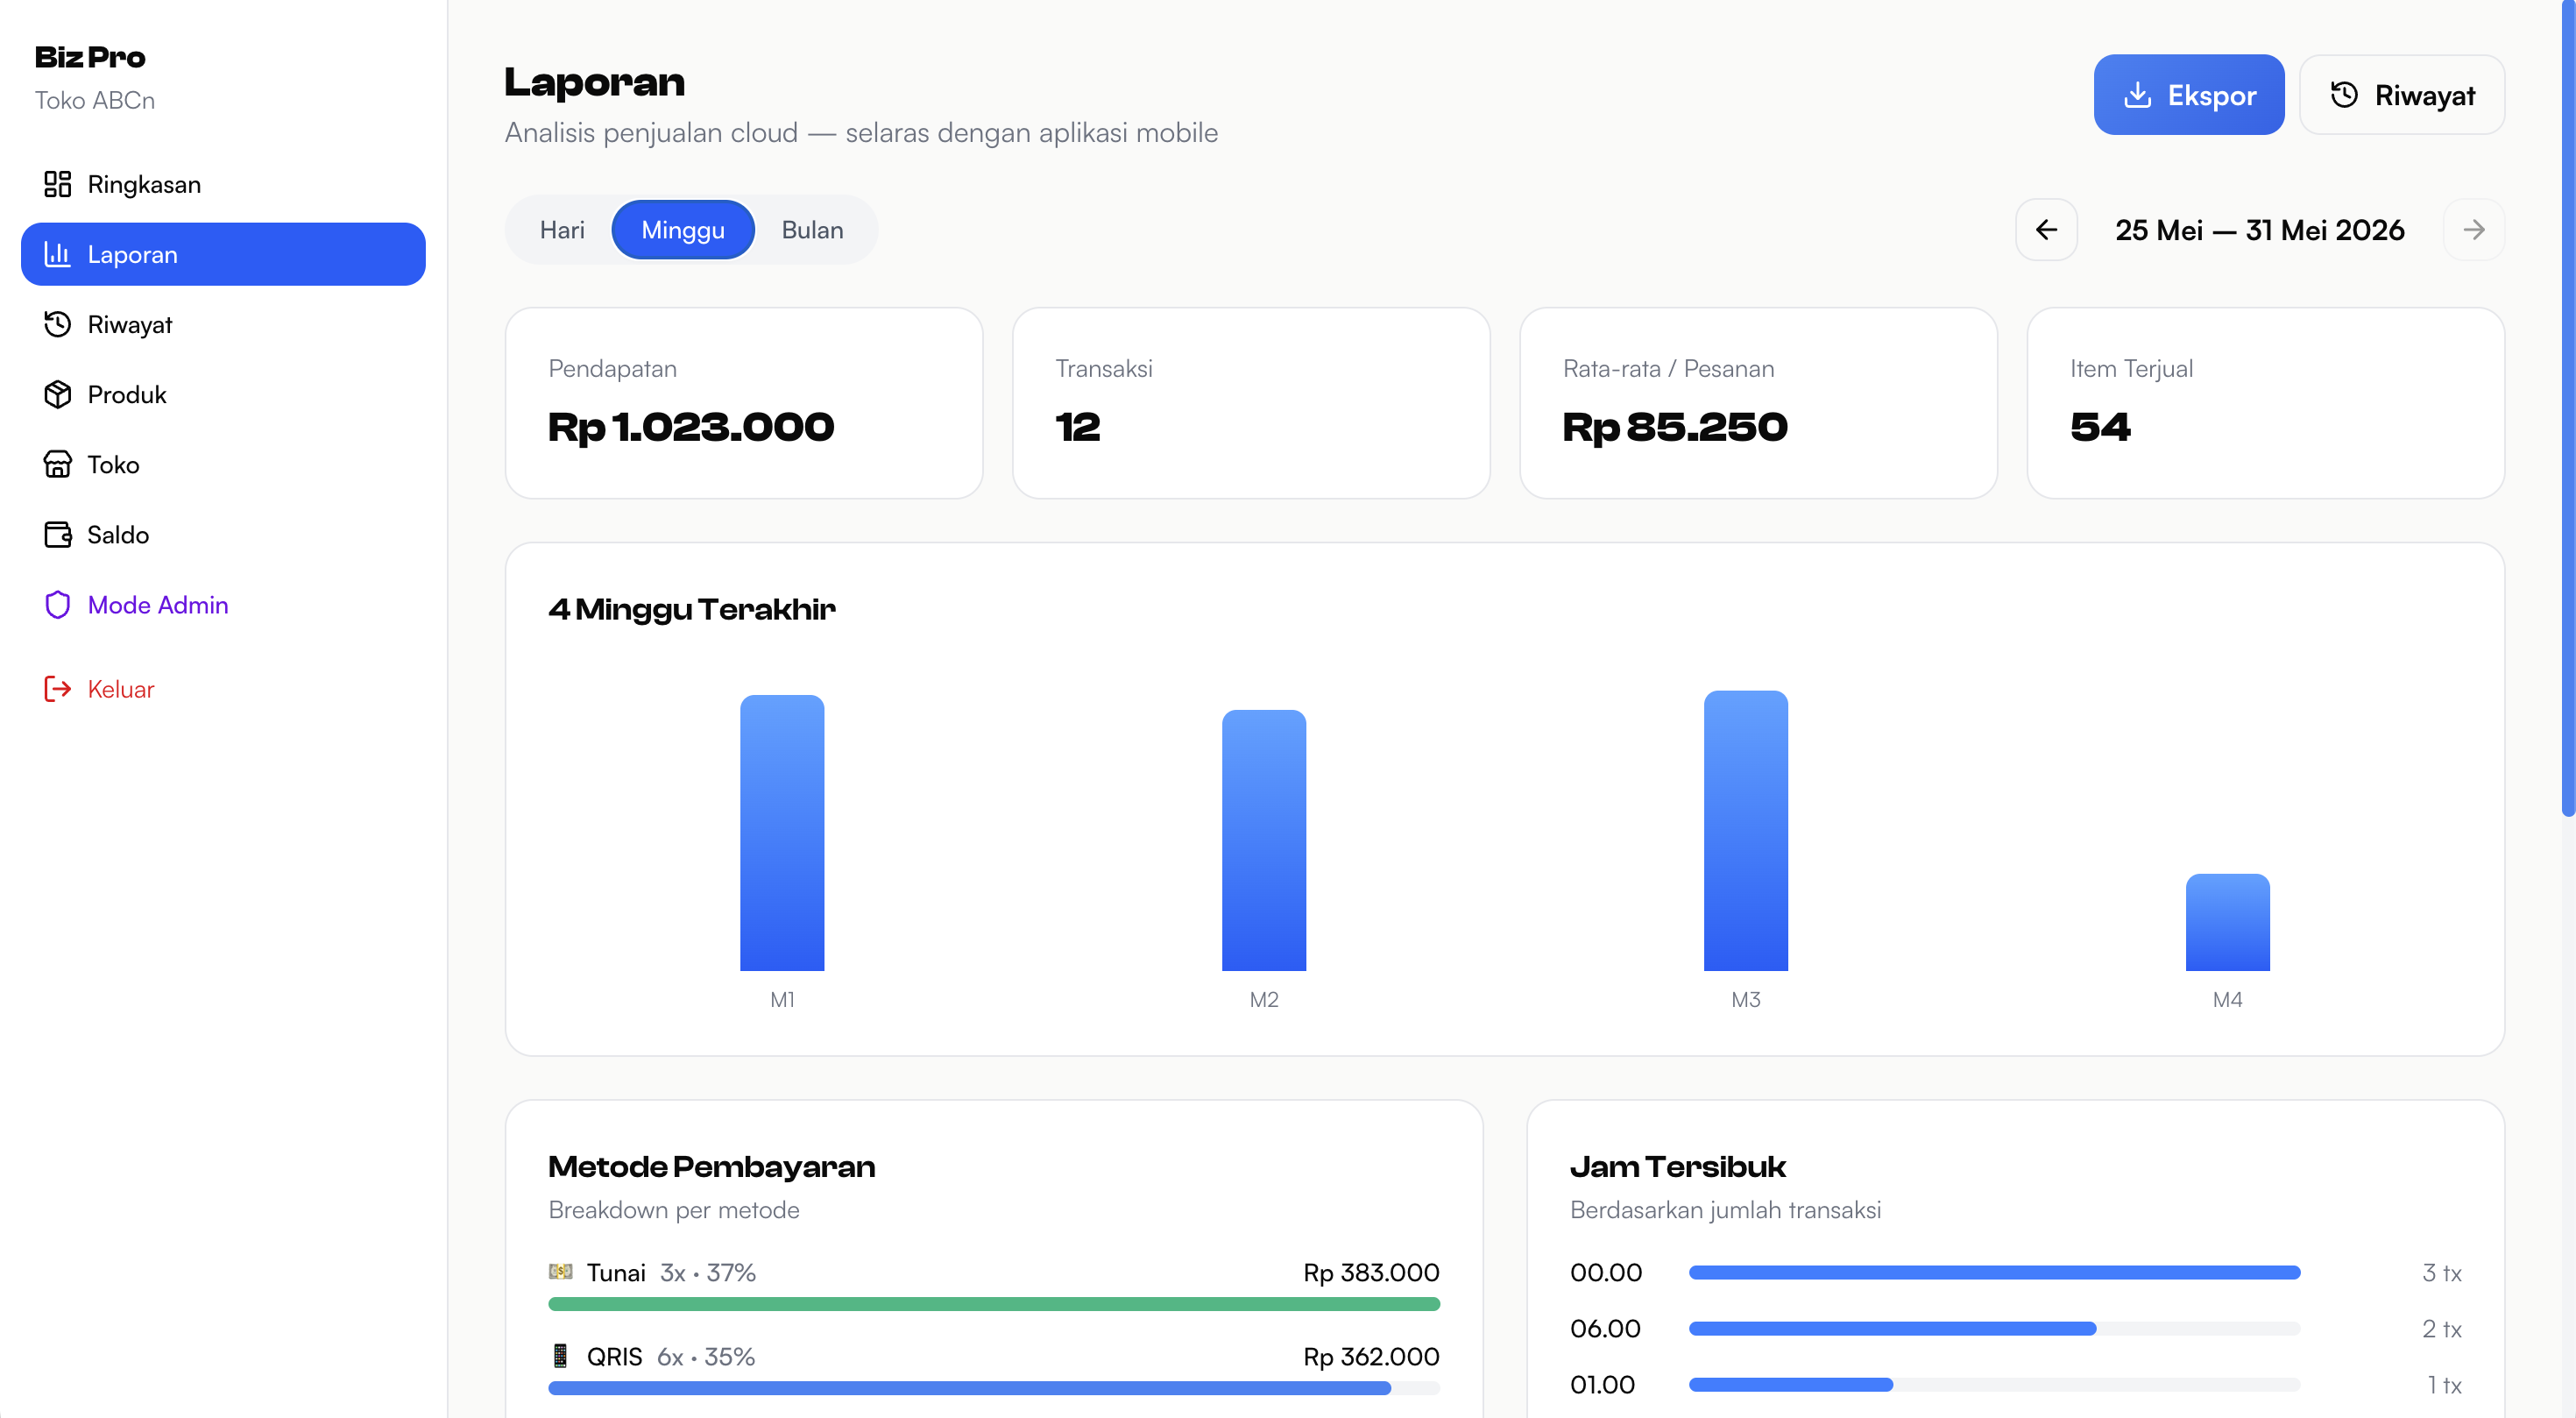Click the M1 bar in the chart

tap(782, 832)
